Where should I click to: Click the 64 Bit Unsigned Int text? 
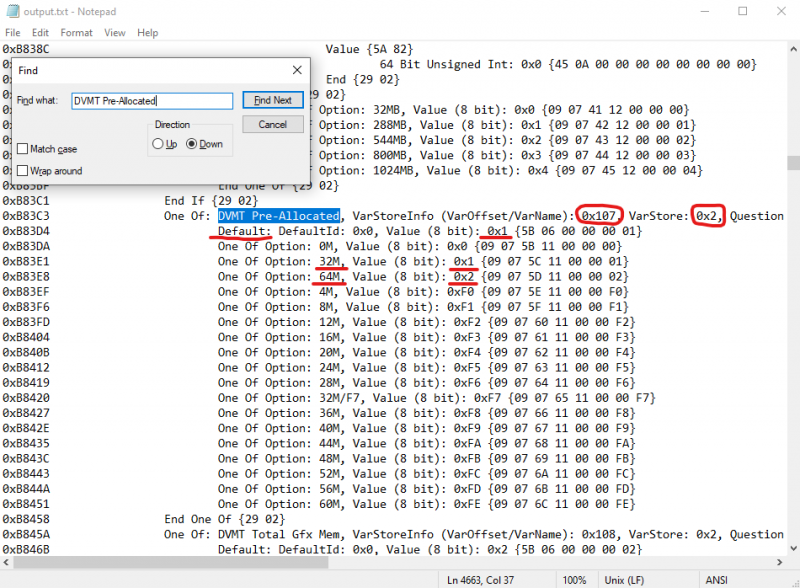point(447,64)
